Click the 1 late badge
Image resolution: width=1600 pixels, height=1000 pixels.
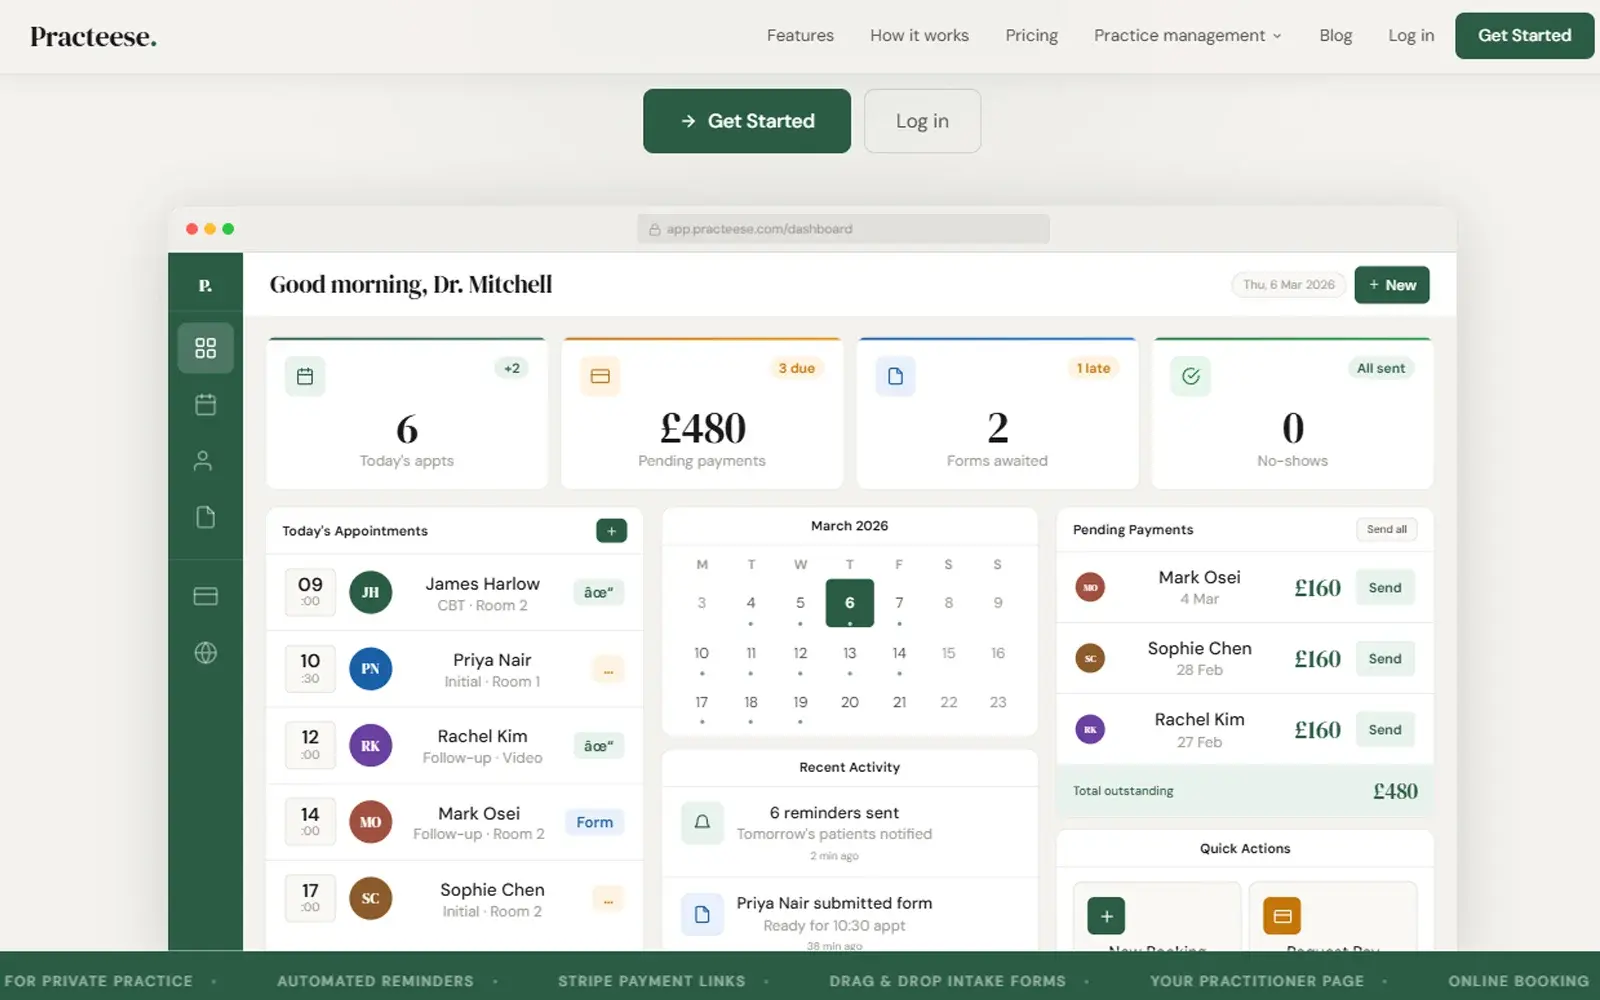pyautogui.click(x=1093, y=368)
